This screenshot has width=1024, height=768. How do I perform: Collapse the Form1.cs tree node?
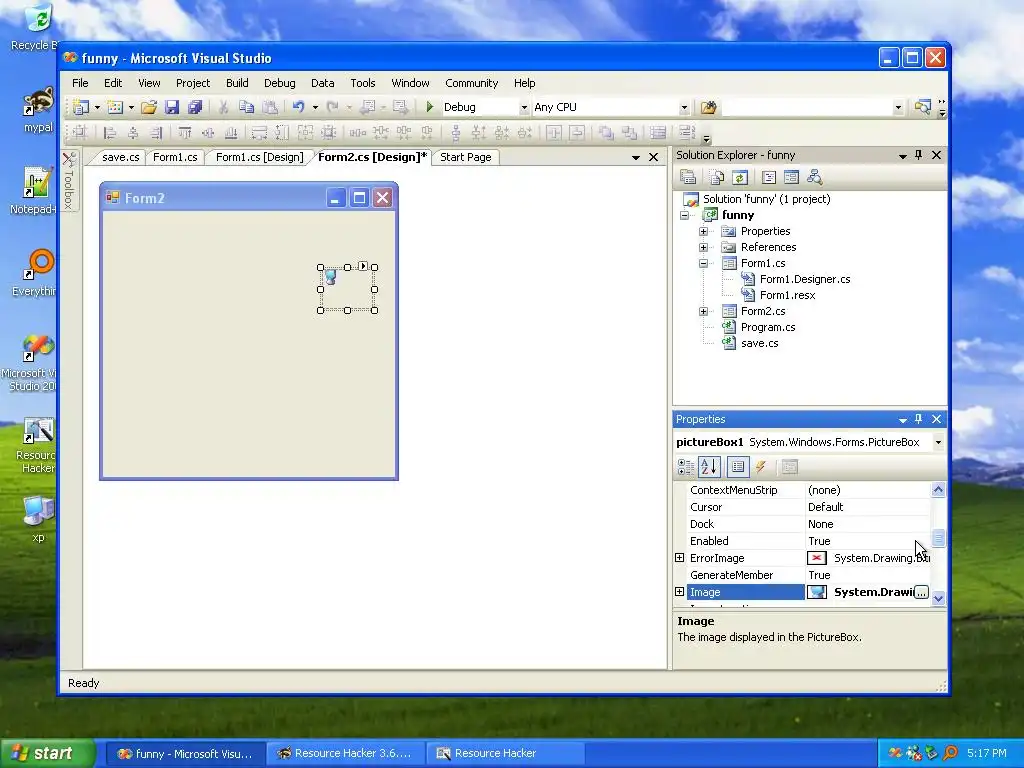point(703,263)
